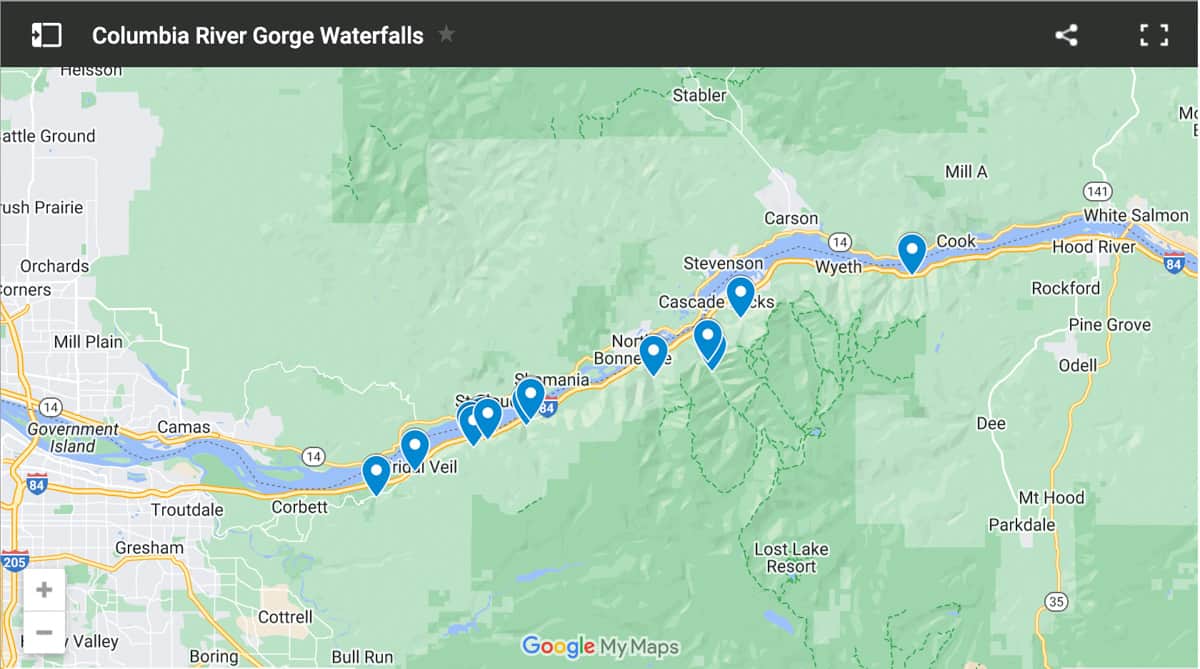Screen dimensions: 1200x669
Task: Click the Stevenson town label
Action: (723, 263)
